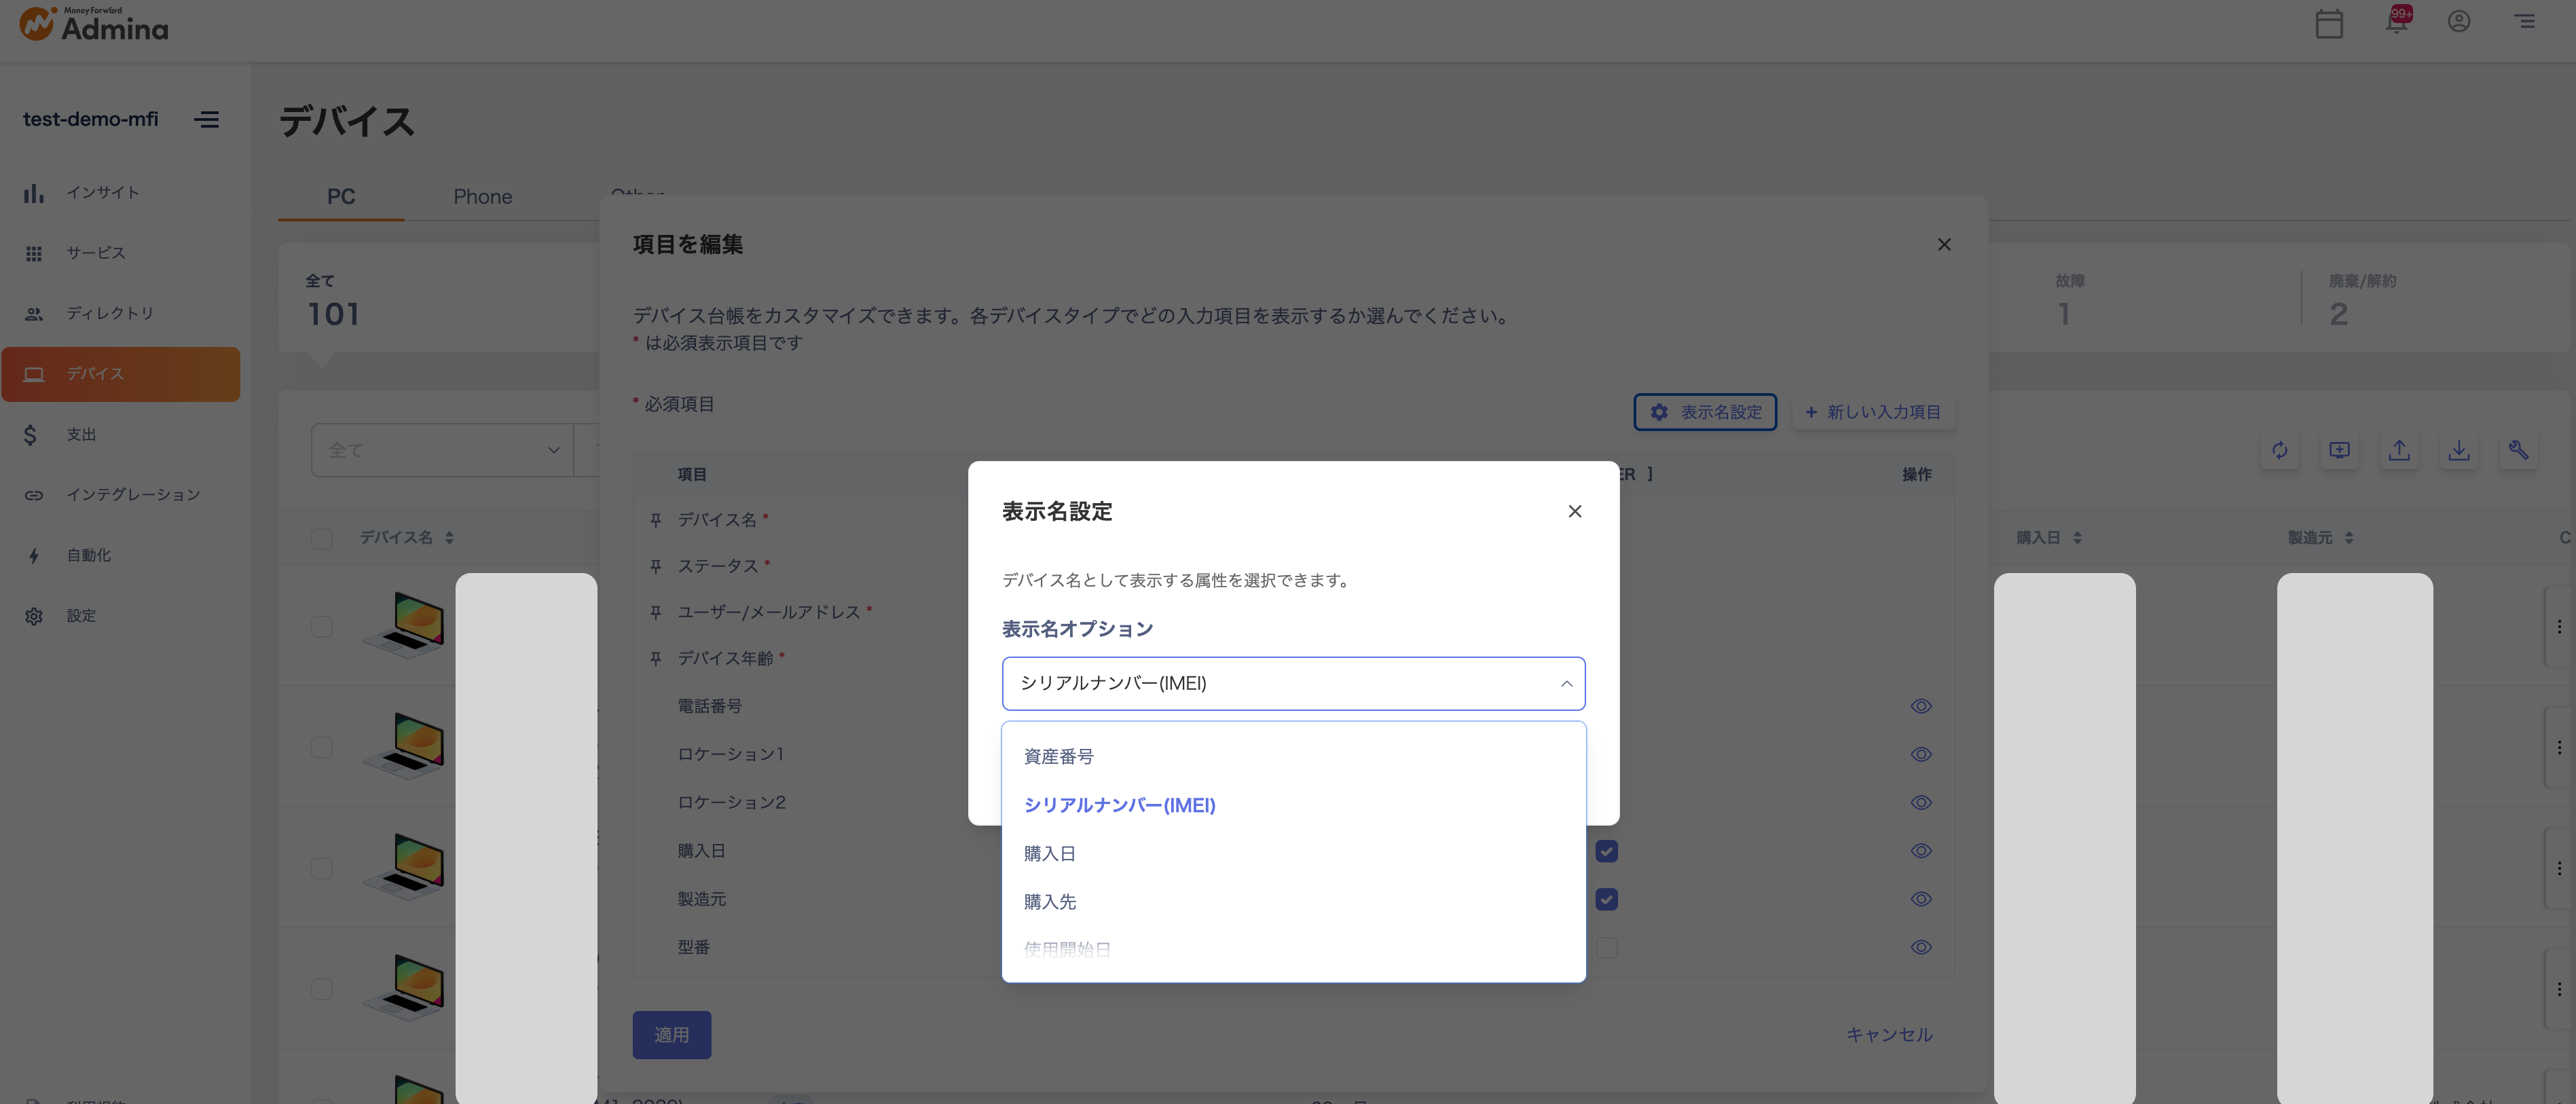Toggle visibility eye for ロケーション1 row

pos(1921,755)
